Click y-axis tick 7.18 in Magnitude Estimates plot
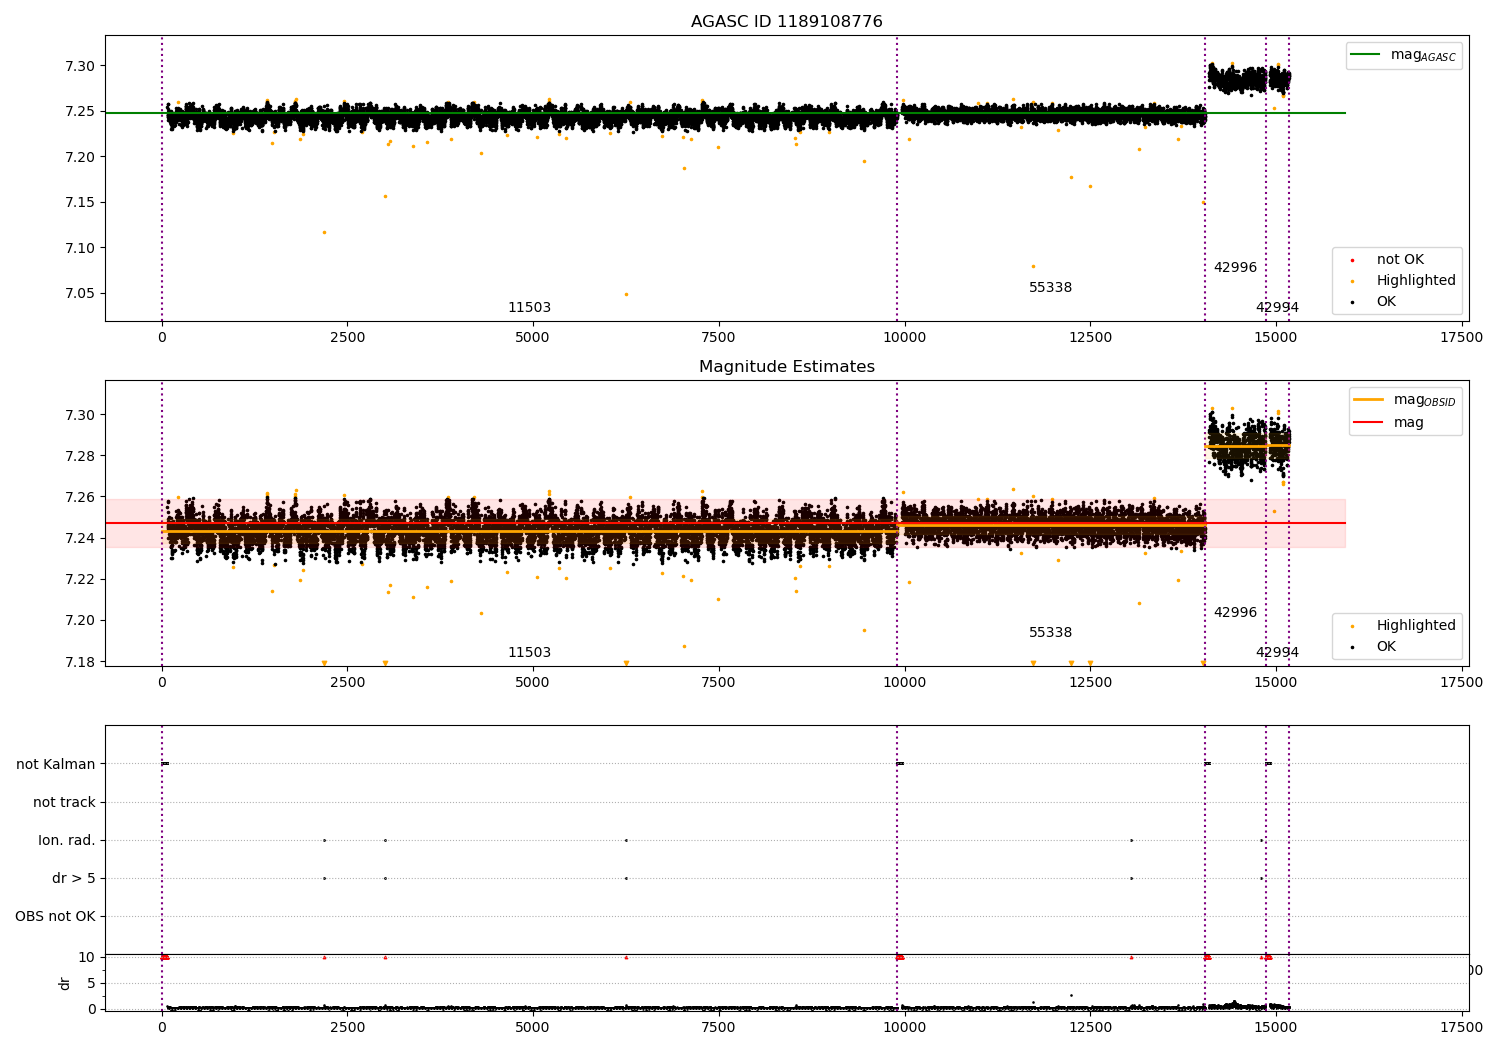1500x1050 pixels. pyautogui.click(x=80, y=662)
